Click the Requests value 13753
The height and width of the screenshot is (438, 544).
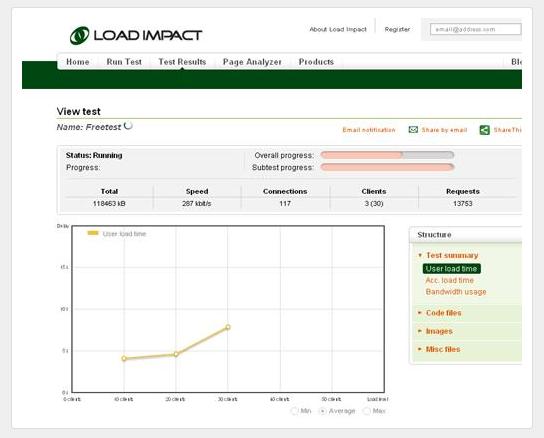[463, 204]
